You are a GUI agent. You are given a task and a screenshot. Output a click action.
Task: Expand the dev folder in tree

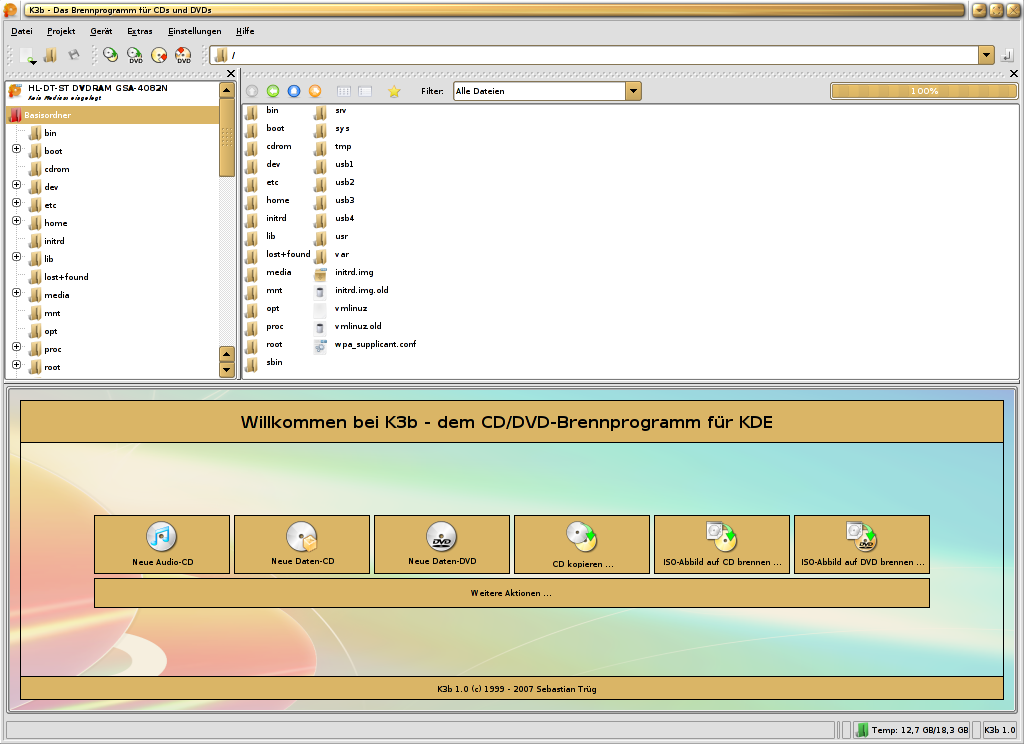17,185
